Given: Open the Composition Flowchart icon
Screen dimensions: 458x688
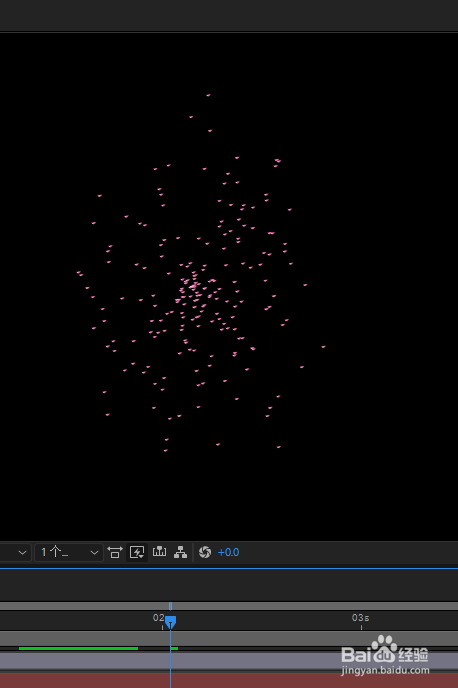Looking at the screenshot, I should (180, 552).
